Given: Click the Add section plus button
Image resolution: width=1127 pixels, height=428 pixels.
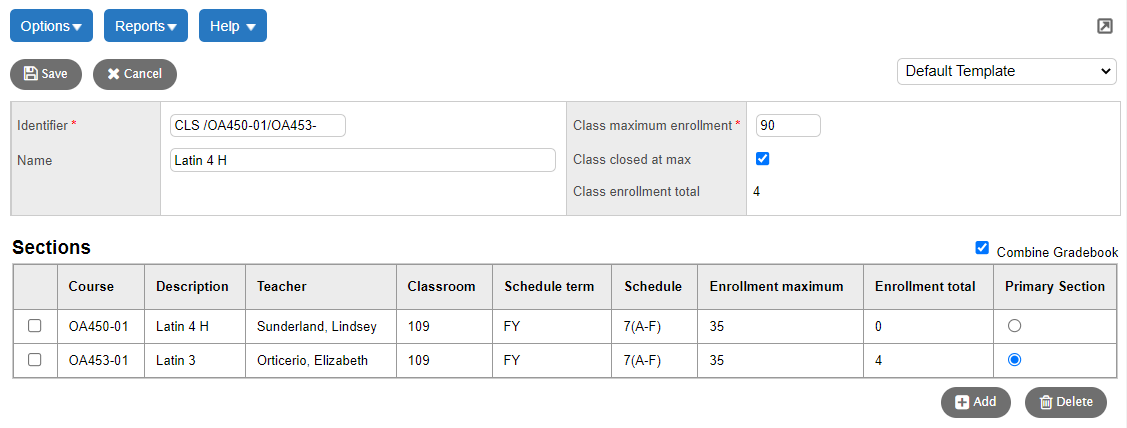Looking at the screenshot, I should 976,402.
